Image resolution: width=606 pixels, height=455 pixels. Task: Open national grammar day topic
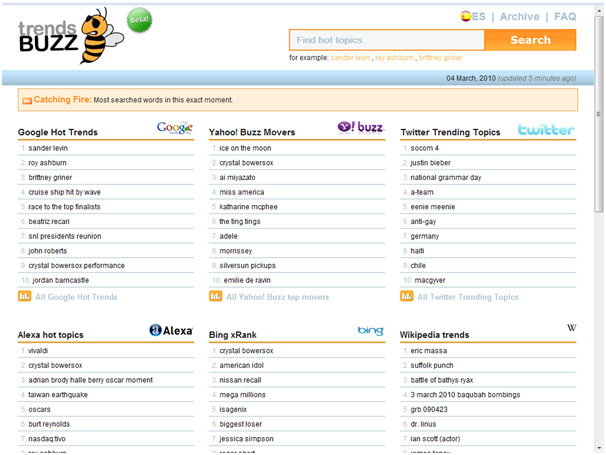(446, 177)
